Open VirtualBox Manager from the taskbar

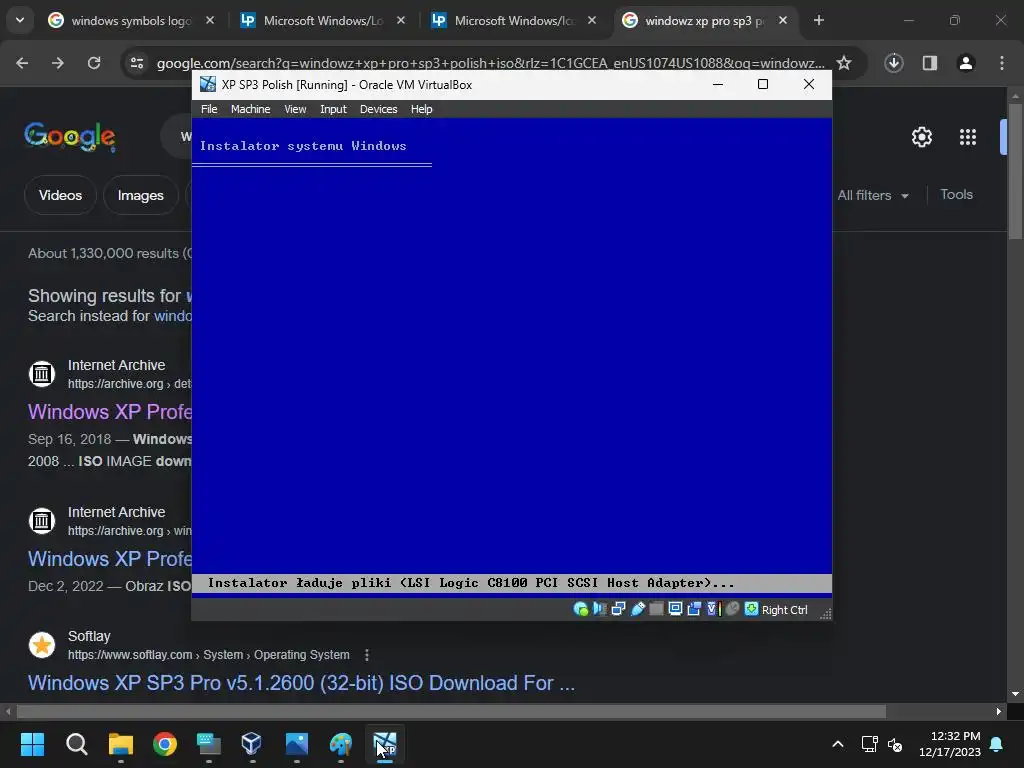(251, 743)
